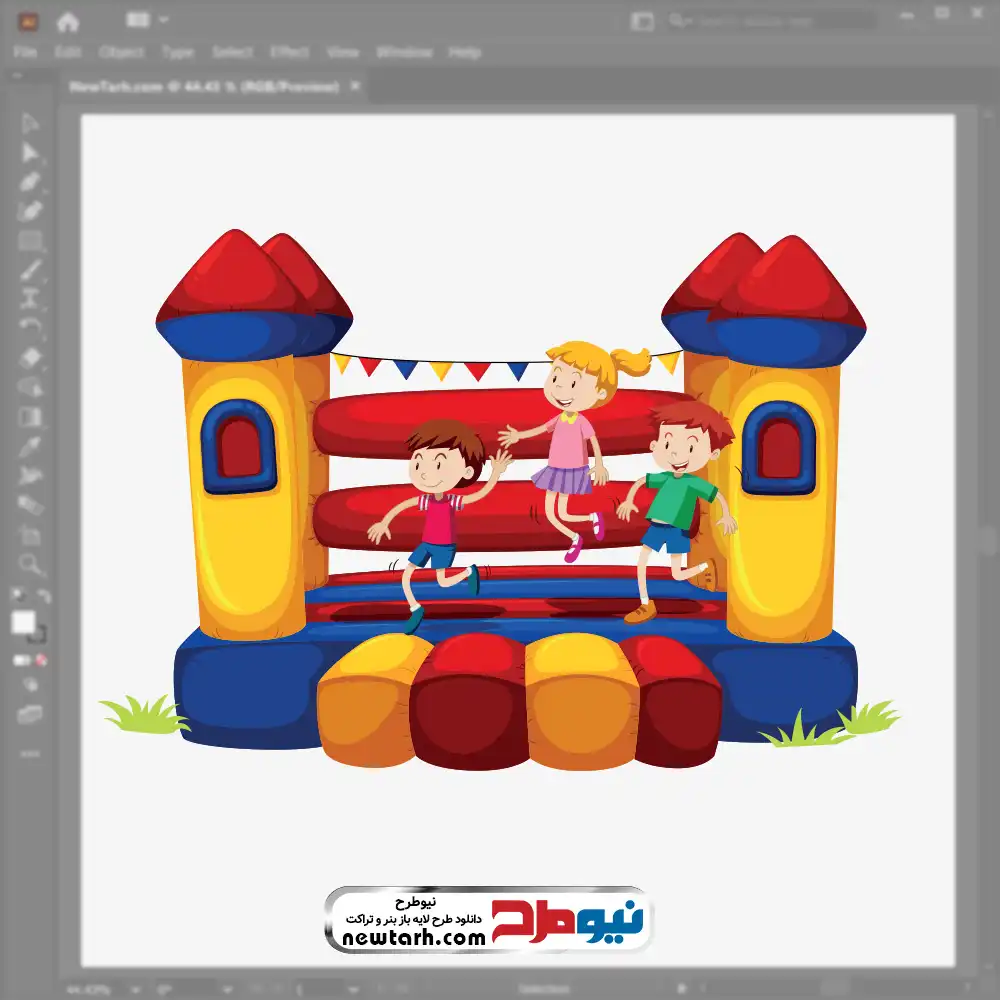Open the File menu

coord(25,52)
